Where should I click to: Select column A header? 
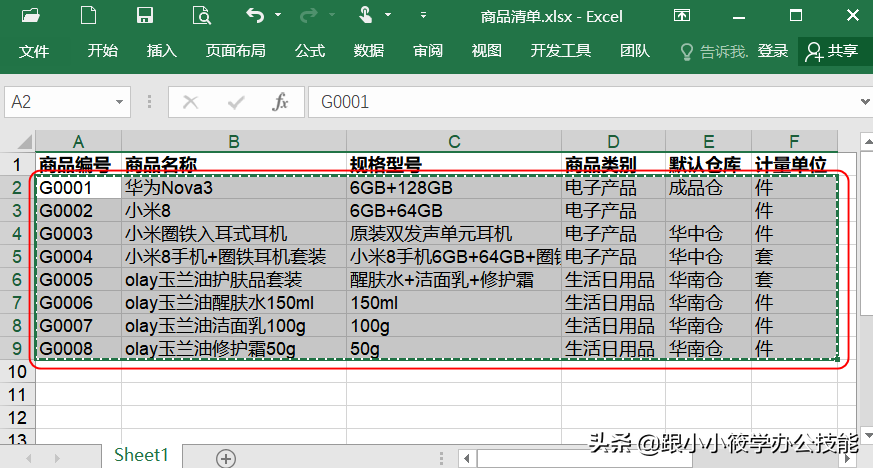click(x=79, y=141)
